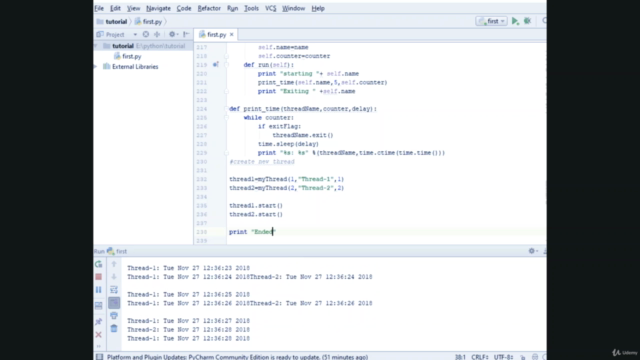Open the View menu
This screenshot has height=360, width=640.
pos(133,8)
